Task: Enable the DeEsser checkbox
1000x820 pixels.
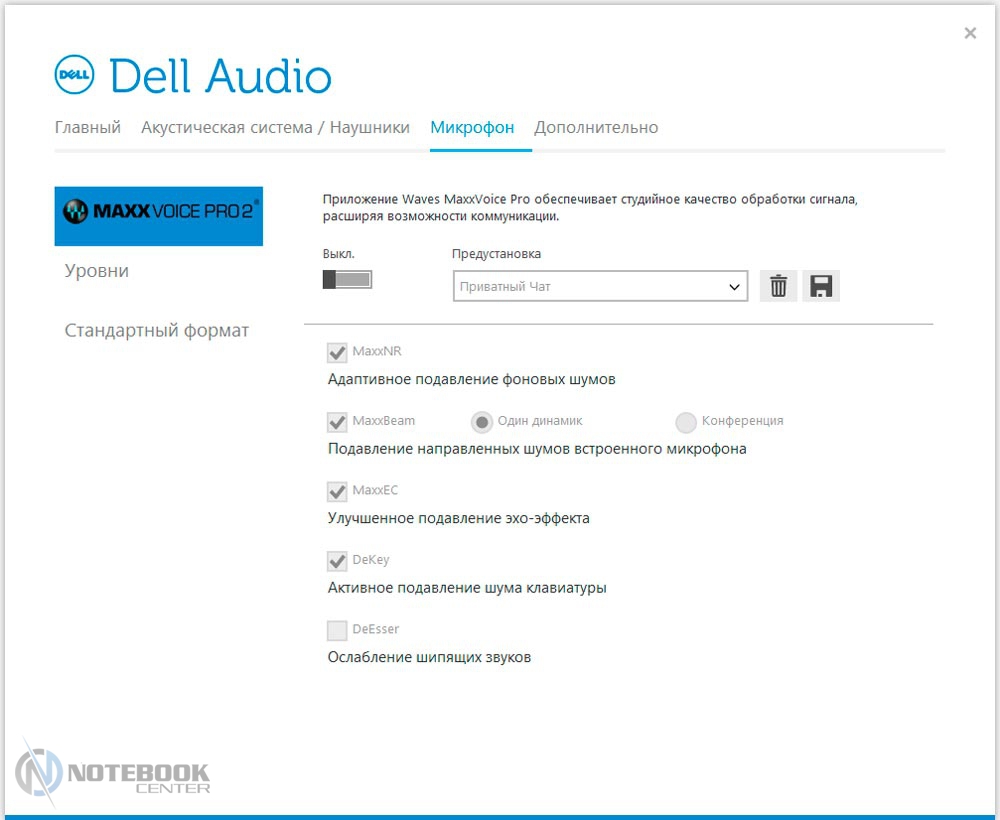Action: click(337, 630)
